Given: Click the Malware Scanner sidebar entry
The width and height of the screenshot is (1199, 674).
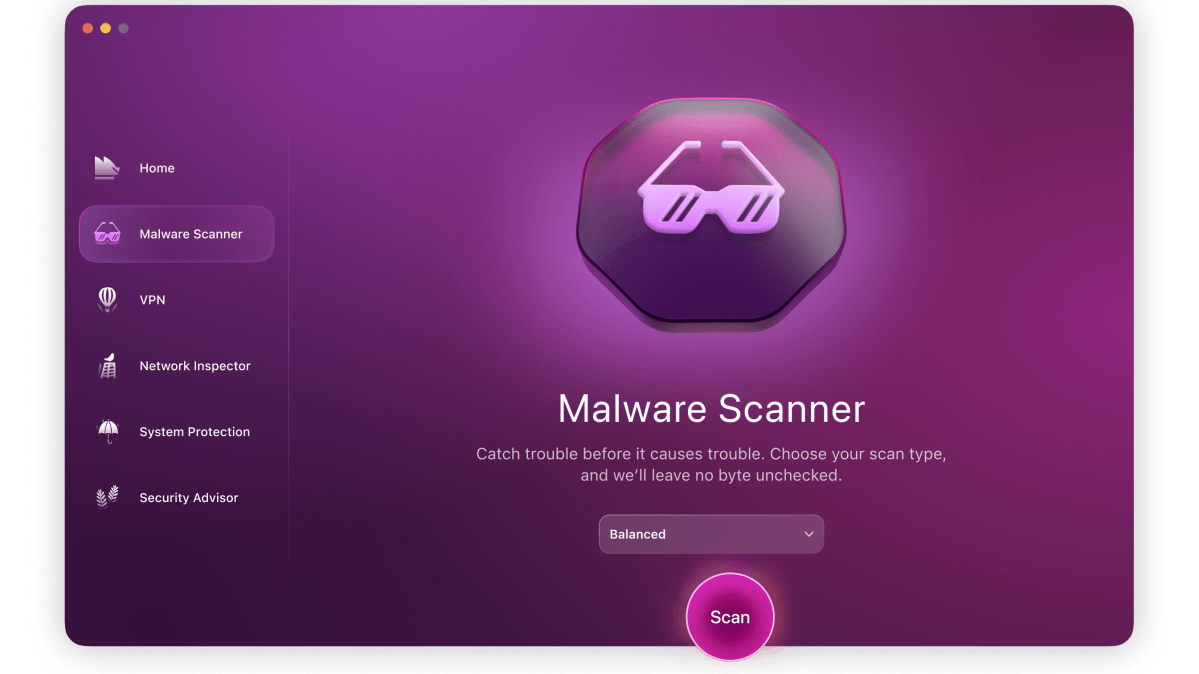Looking at the screenshot, I should pos(176,233).
